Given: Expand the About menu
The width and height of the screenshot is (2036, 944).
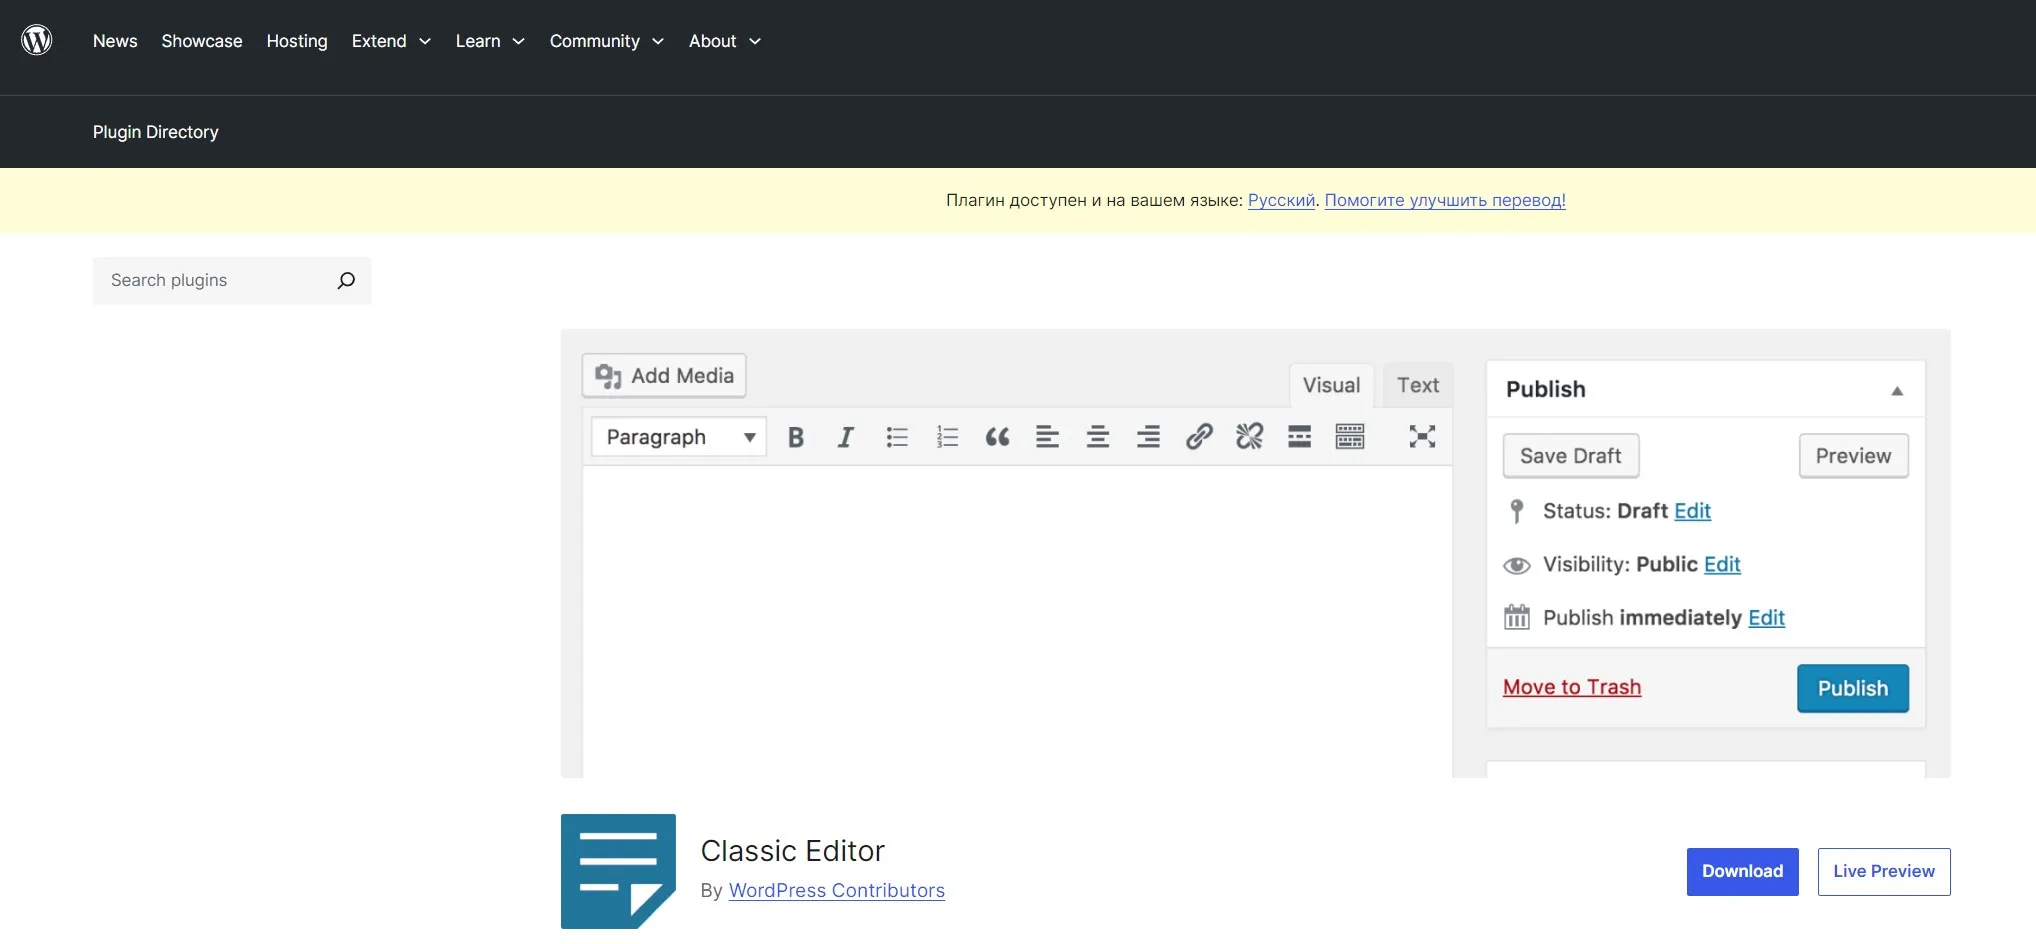Looking at the screenshot, I should (x=724, y=41).
